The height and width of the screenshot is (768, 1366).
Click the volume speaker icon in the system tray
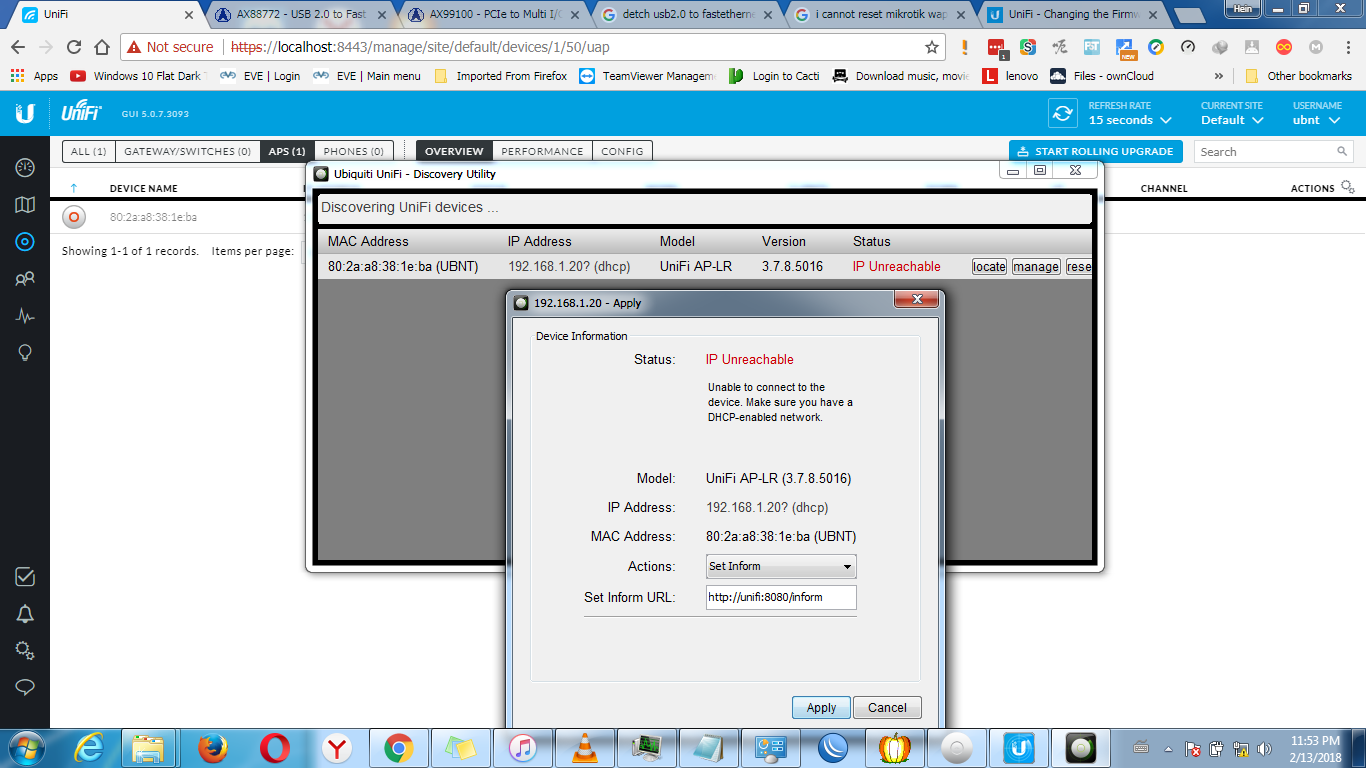(1264, 748)
